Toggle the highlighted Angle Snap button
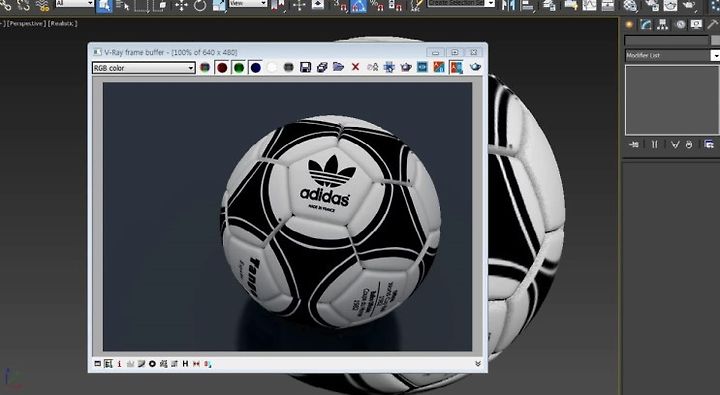 click(x=358, y=5)
